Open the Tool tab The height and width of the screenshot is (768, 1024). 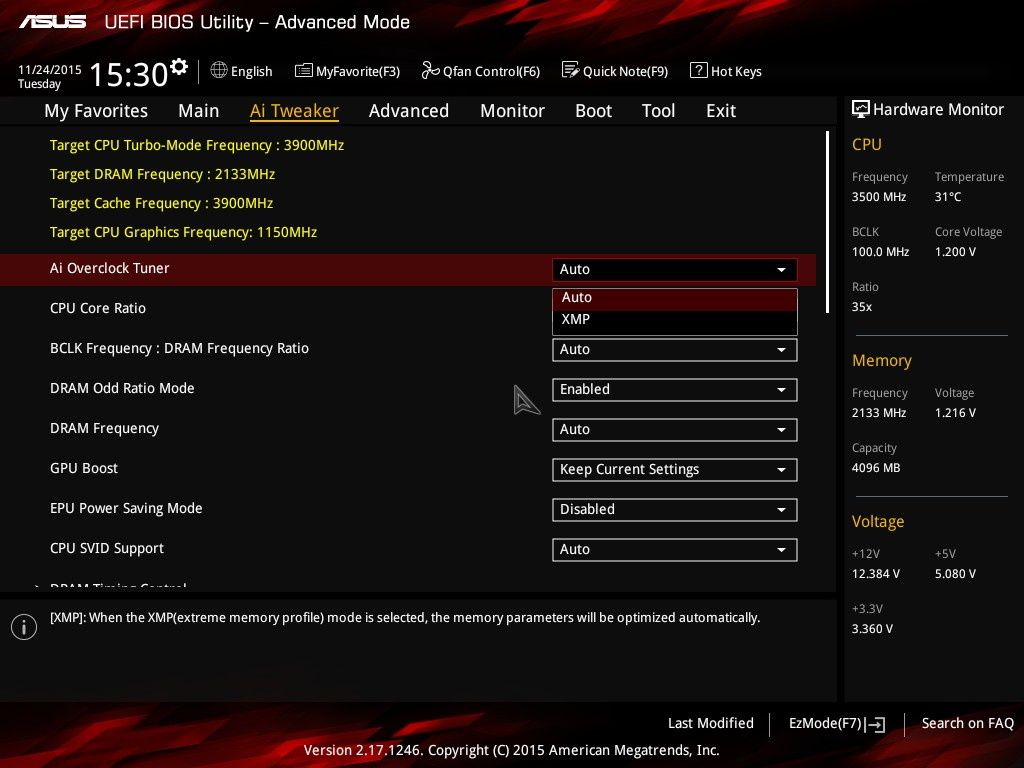658,111
